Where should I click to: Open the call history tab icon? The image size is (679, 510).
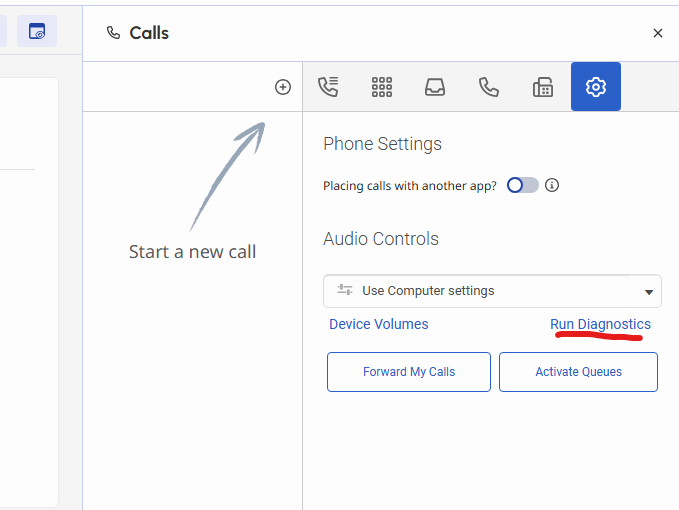coord(328,87)
